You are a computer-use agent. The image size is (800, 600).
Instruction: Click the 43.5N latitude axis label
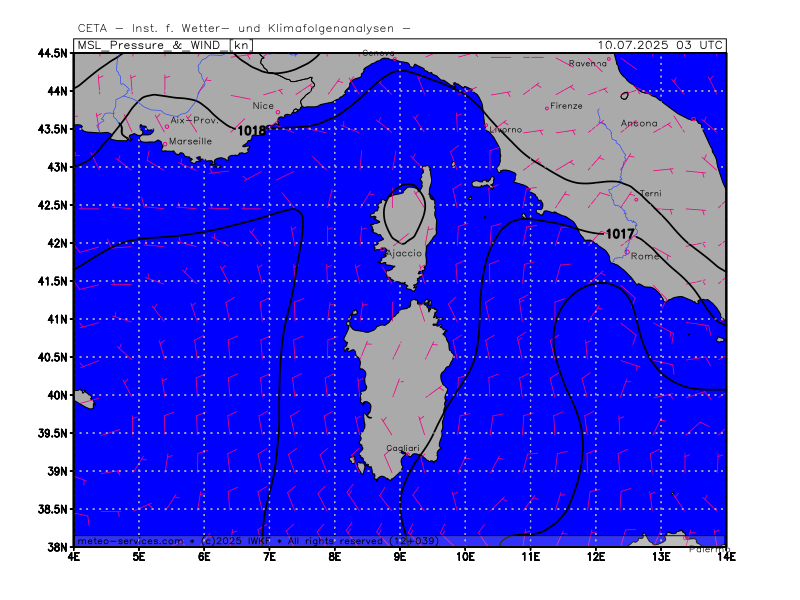click(x=53, y=129)
